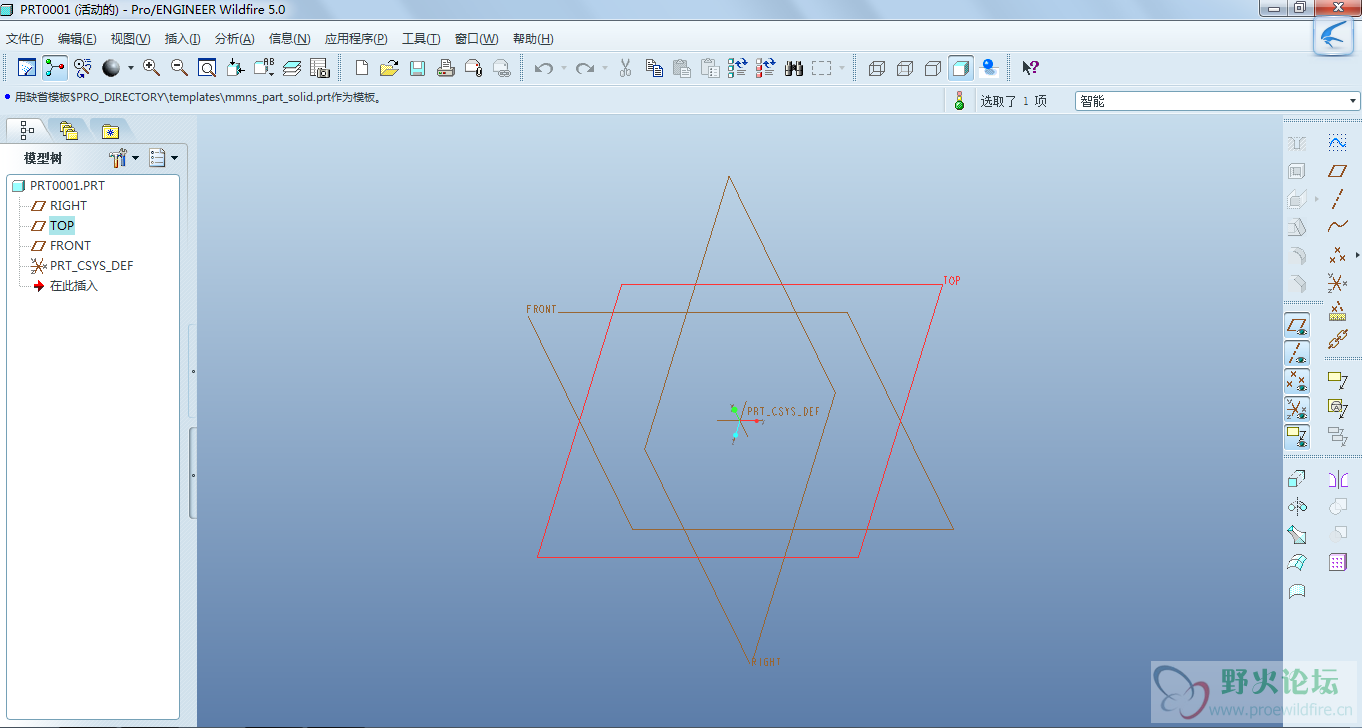Toggle coordinate systems display on/off

[1297, 409]
